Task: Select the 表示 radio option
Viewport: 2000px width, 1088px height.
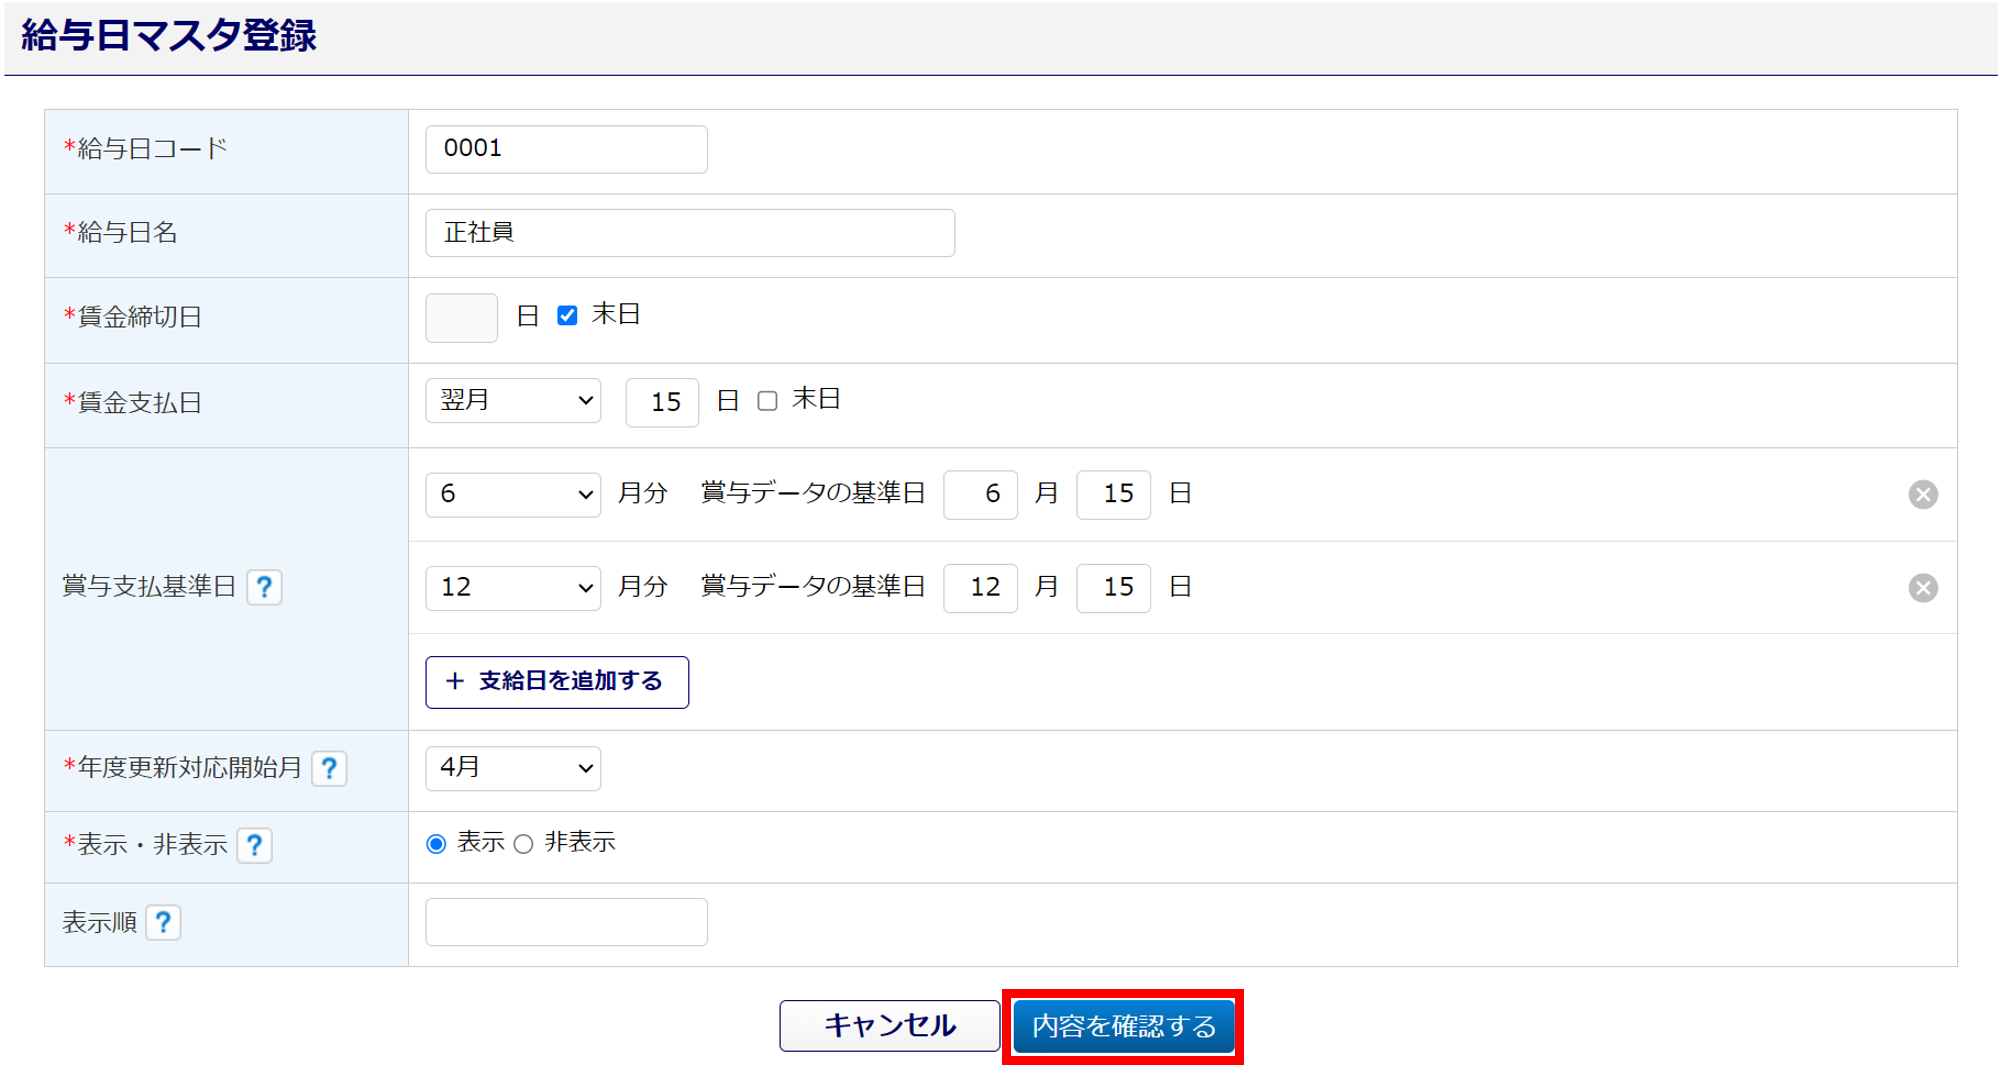Action: pyautogui.click(x=436, y=844)
